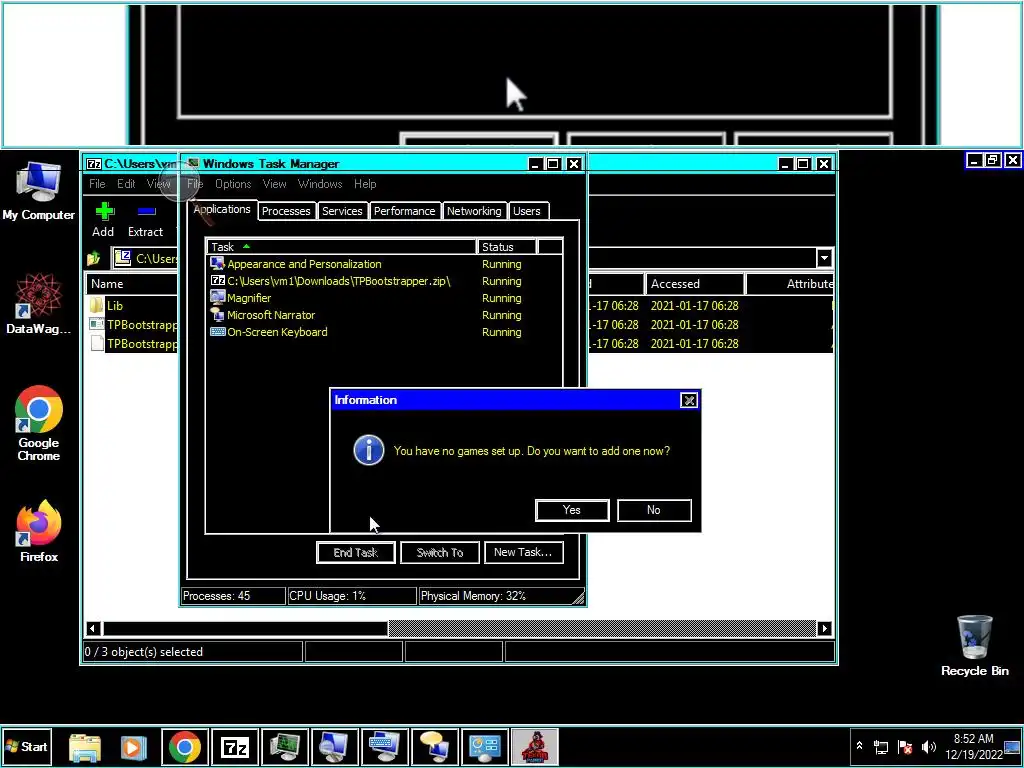
Task: Open the Google Chrome desktop shortcut
Action: point(39,423)
